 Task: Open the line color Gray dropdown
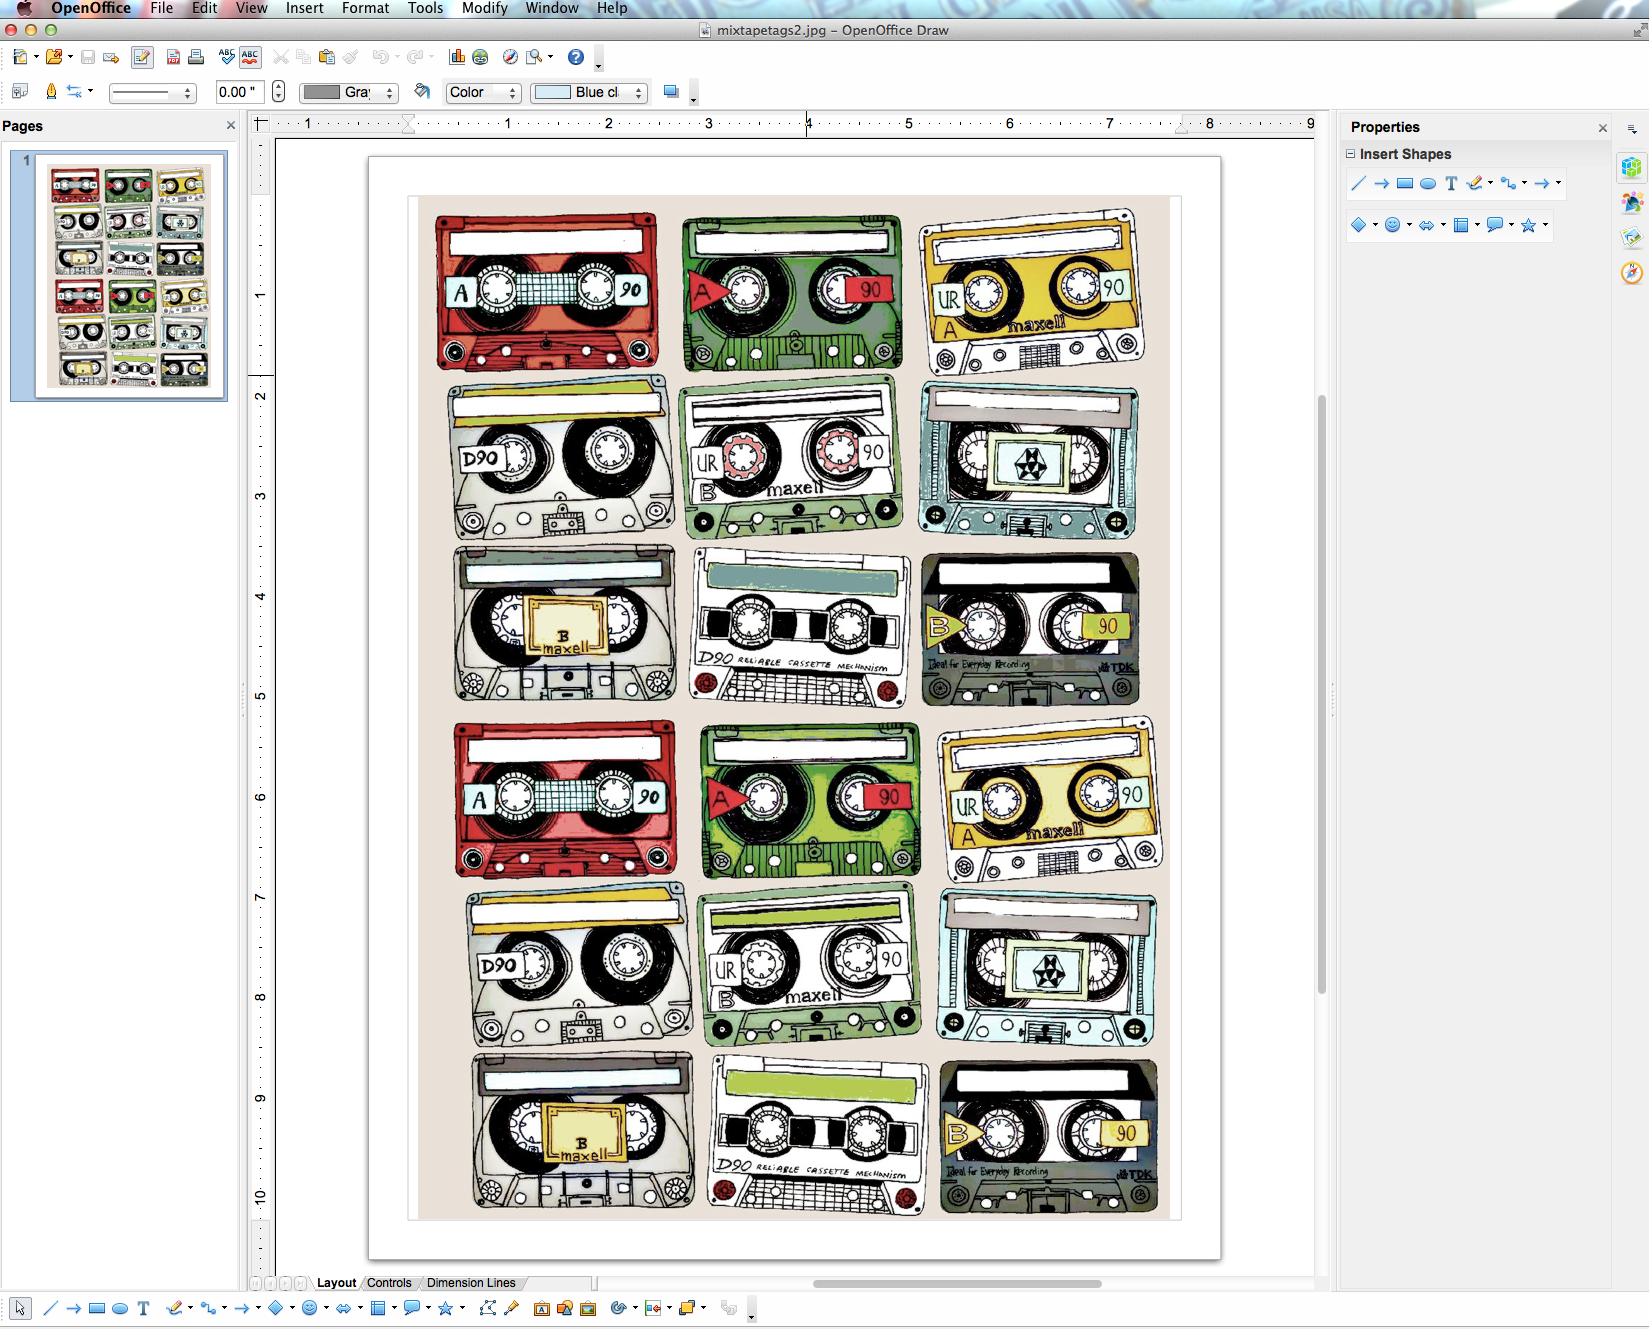[349, 92]
